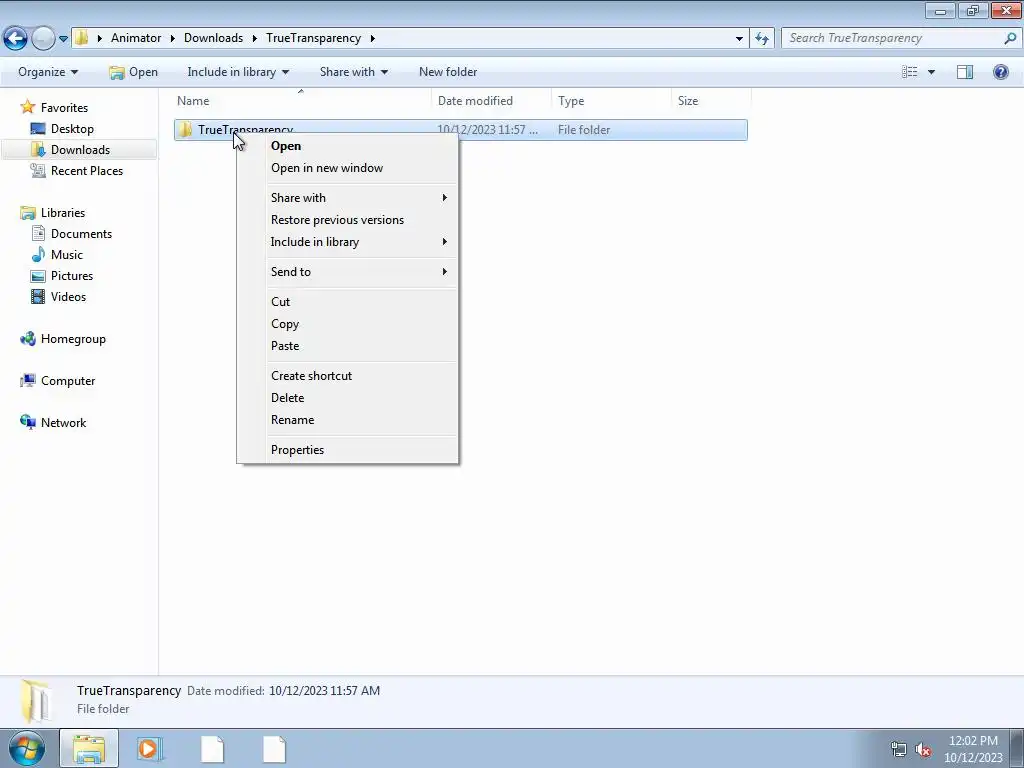Select Recent Places in the navigation pane
Viewport: 1024px width, 768px height.
coord(86,170)
